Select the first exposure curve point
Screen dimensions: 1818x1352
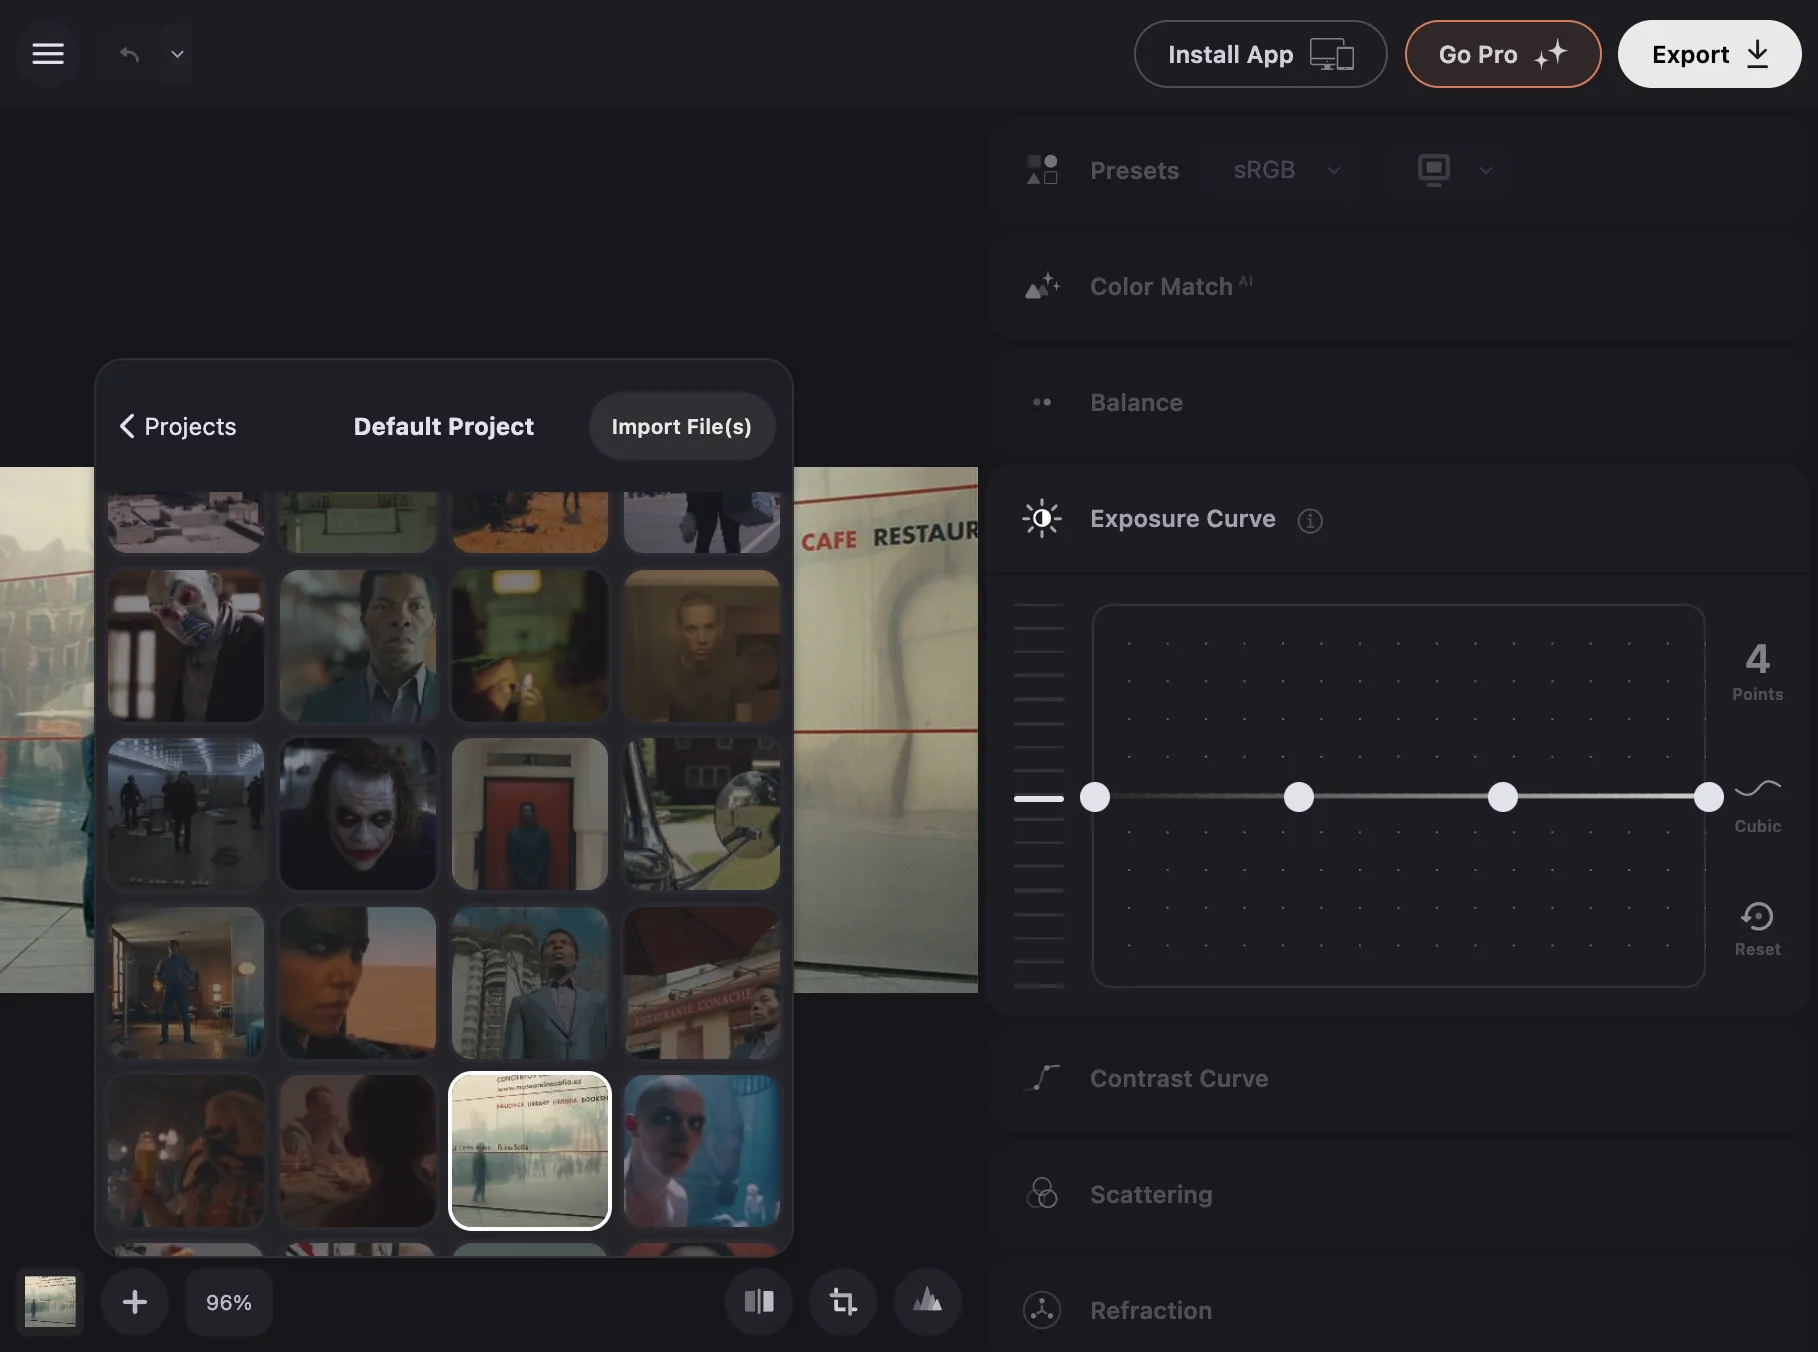coord(1095,797)
